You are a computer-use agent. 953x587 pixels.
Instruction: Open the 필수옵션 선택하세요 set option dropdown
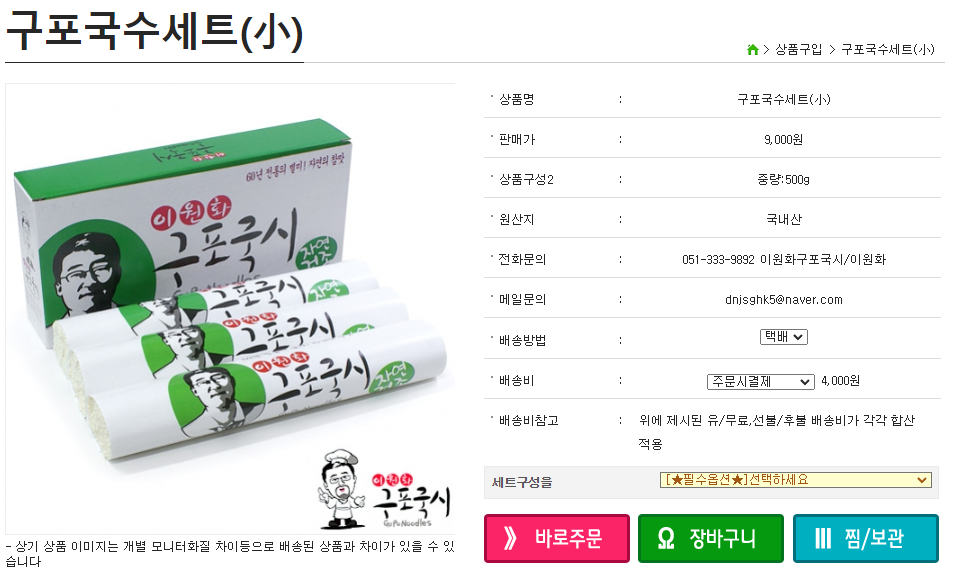796,480
